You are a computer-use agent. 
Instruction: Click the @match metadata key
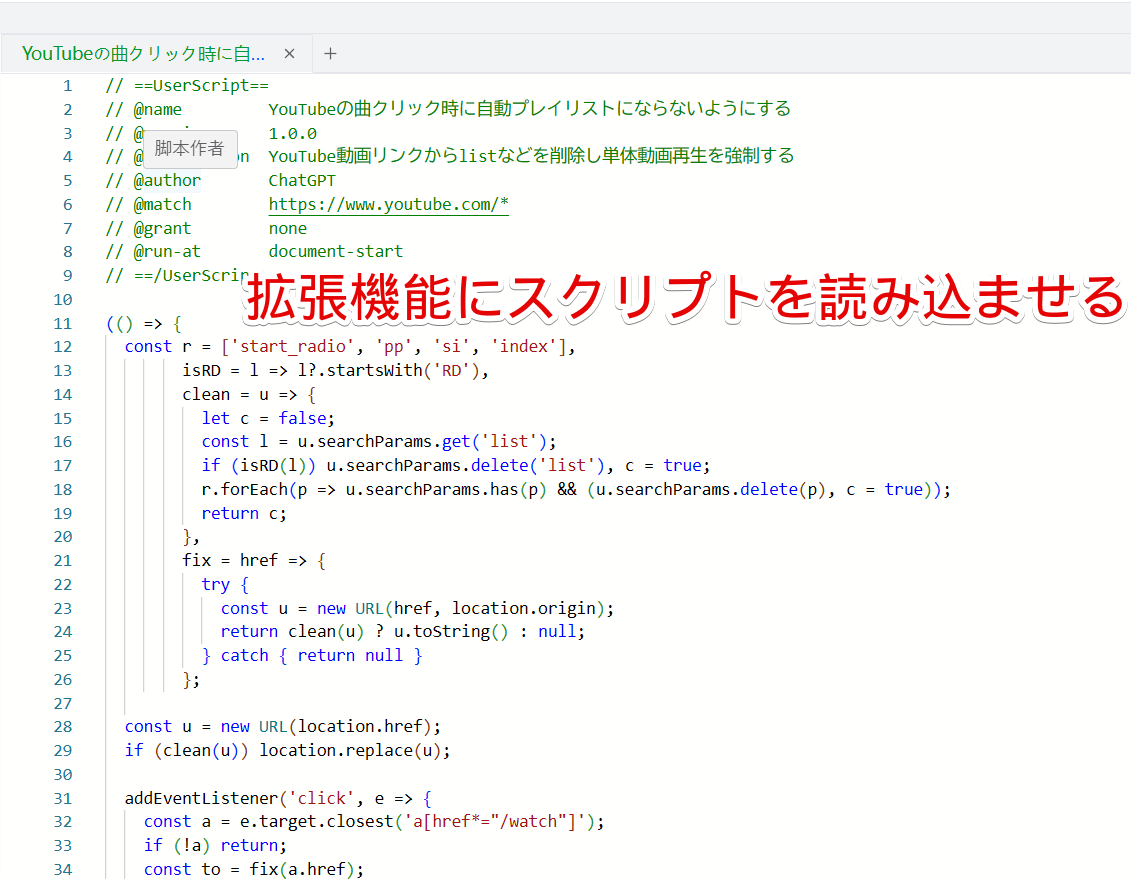click(x=163, y=204)
